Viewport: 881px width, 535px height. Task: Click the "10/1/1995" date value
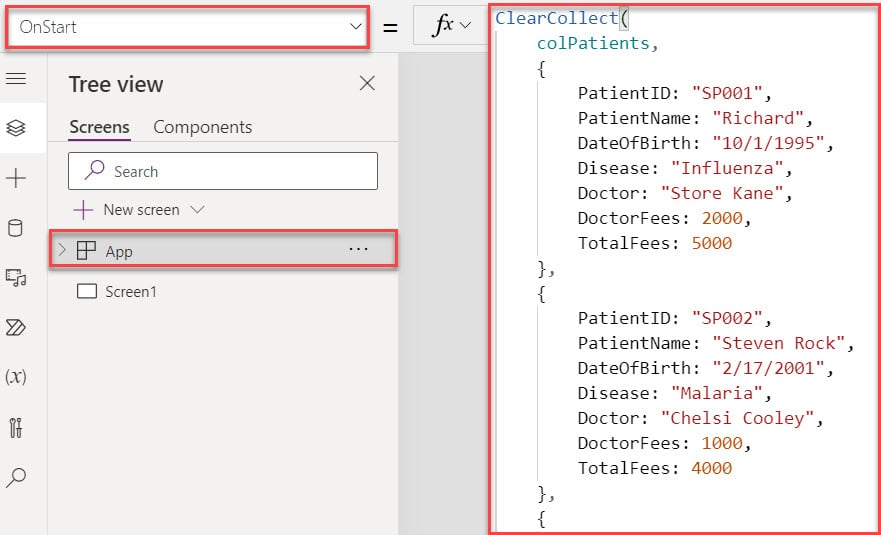pos(768,143)
